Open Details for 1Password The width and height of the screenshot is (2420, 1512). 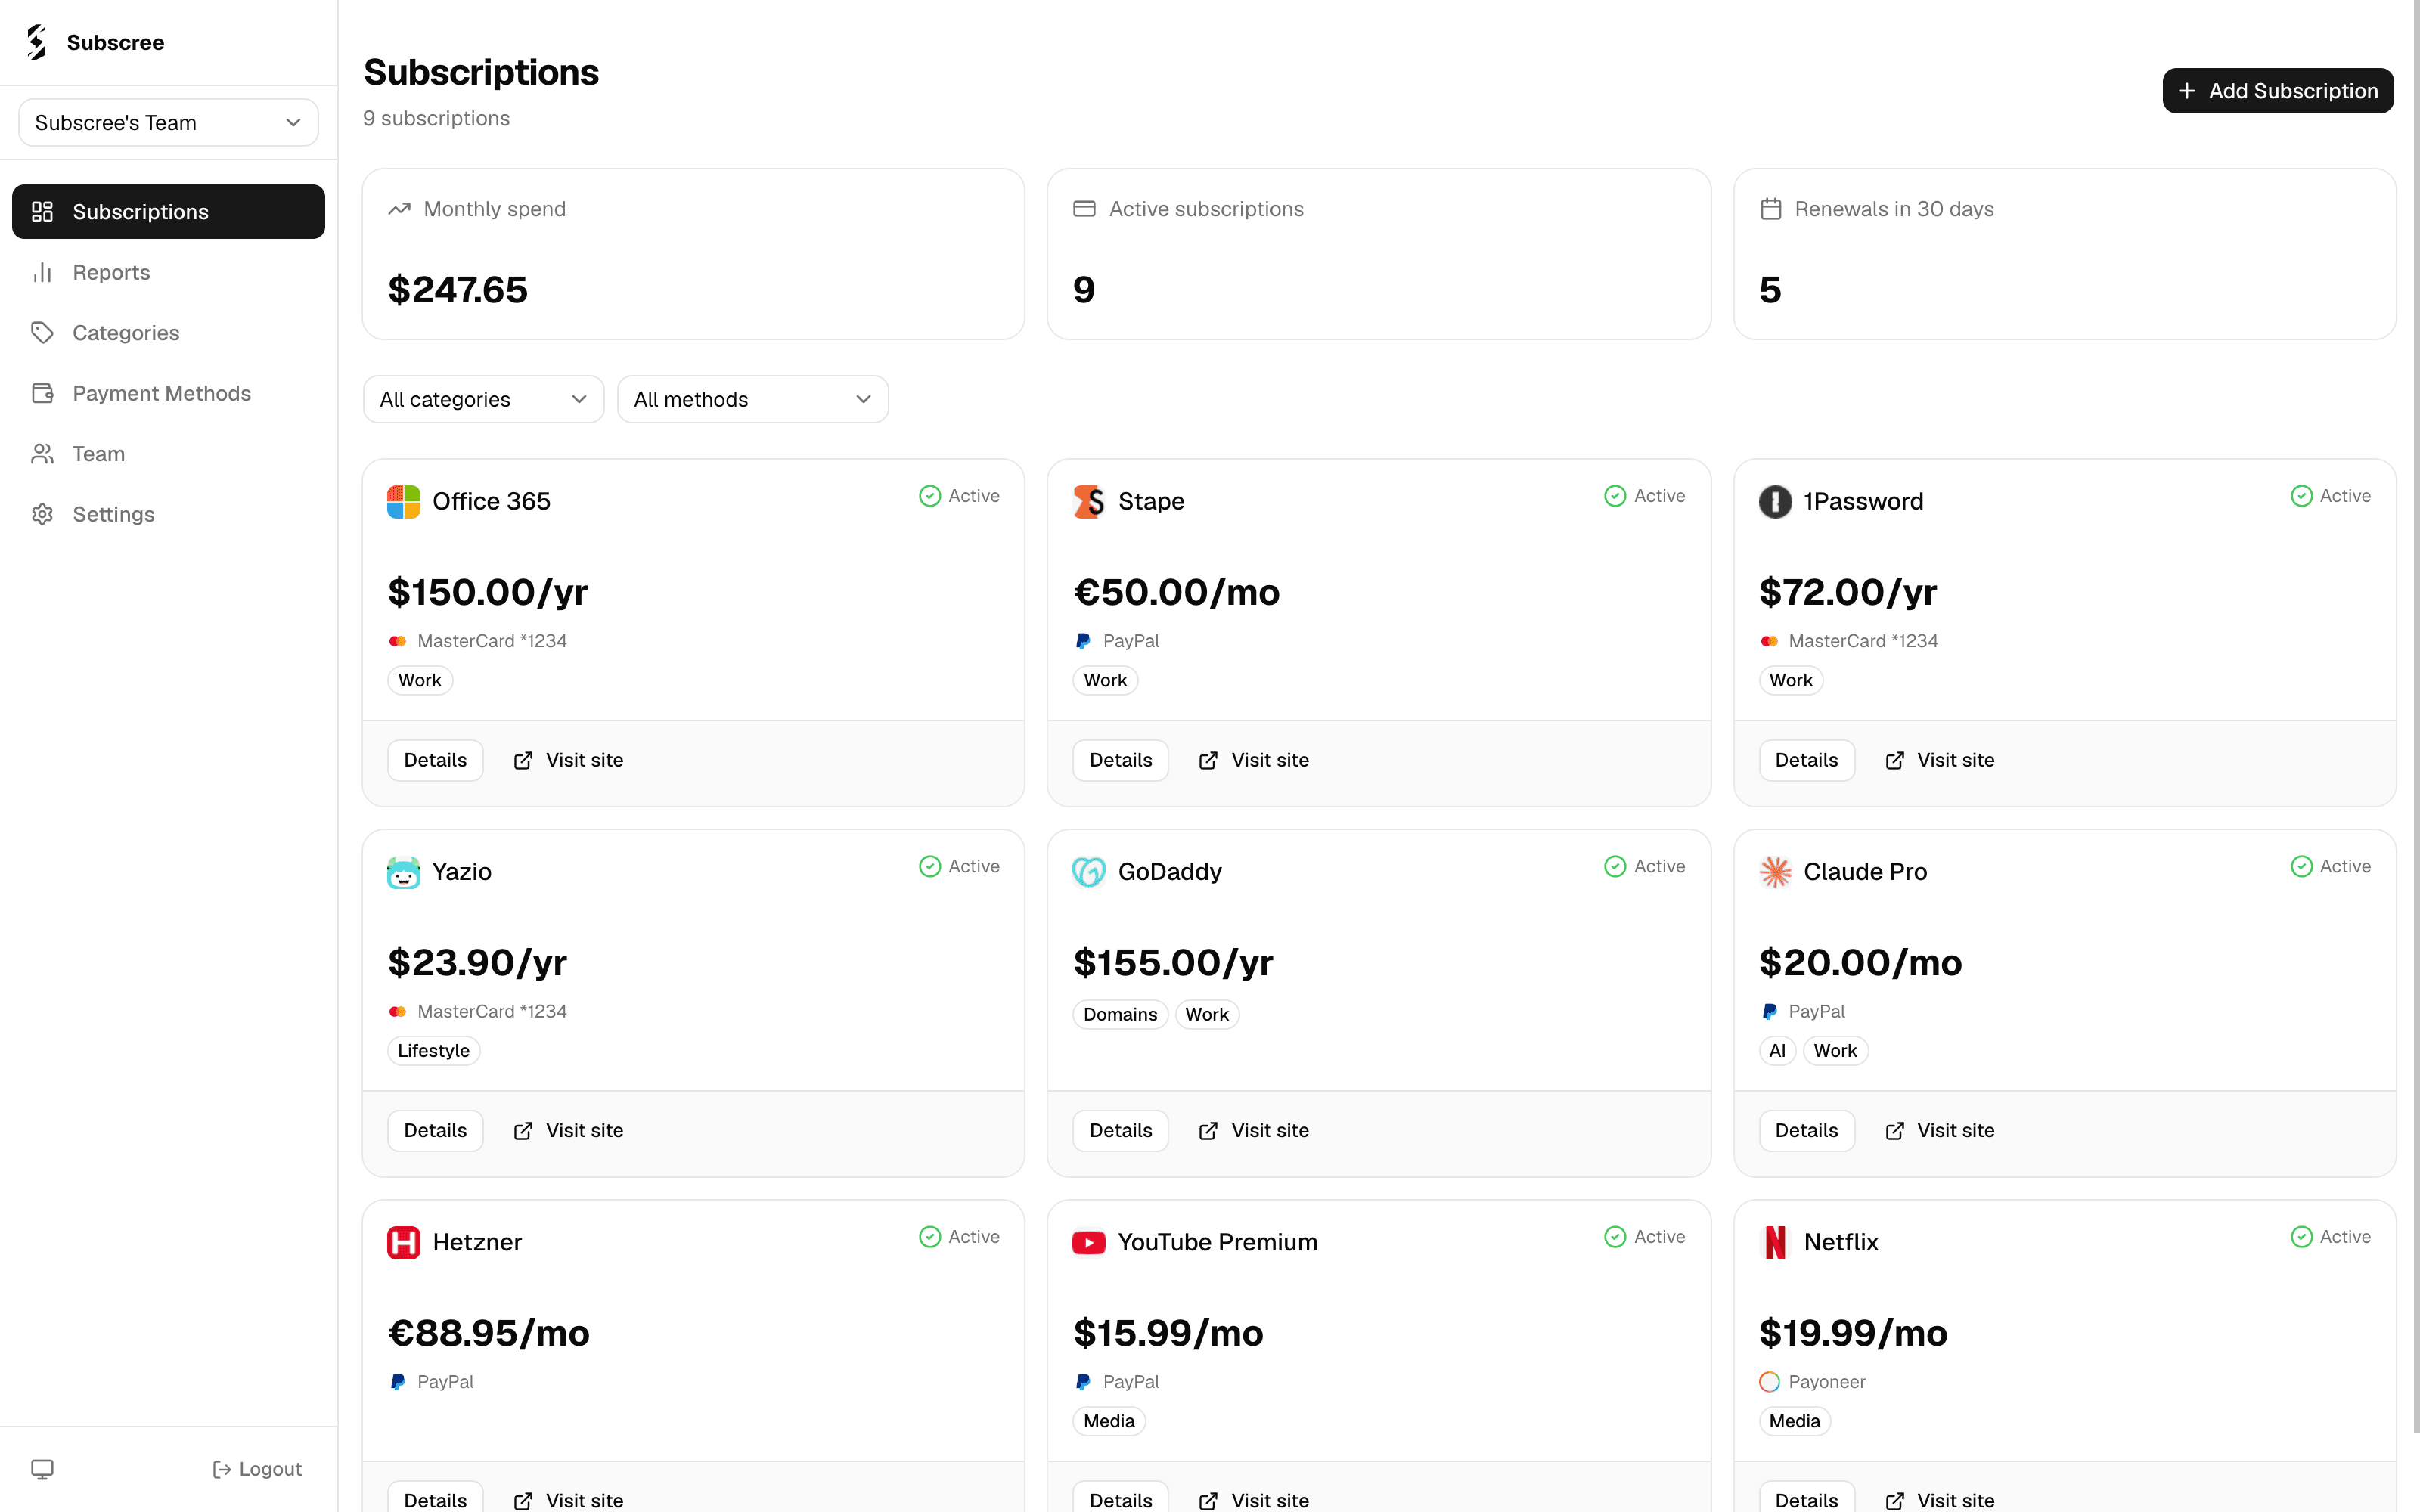(x=1806, y=760)
